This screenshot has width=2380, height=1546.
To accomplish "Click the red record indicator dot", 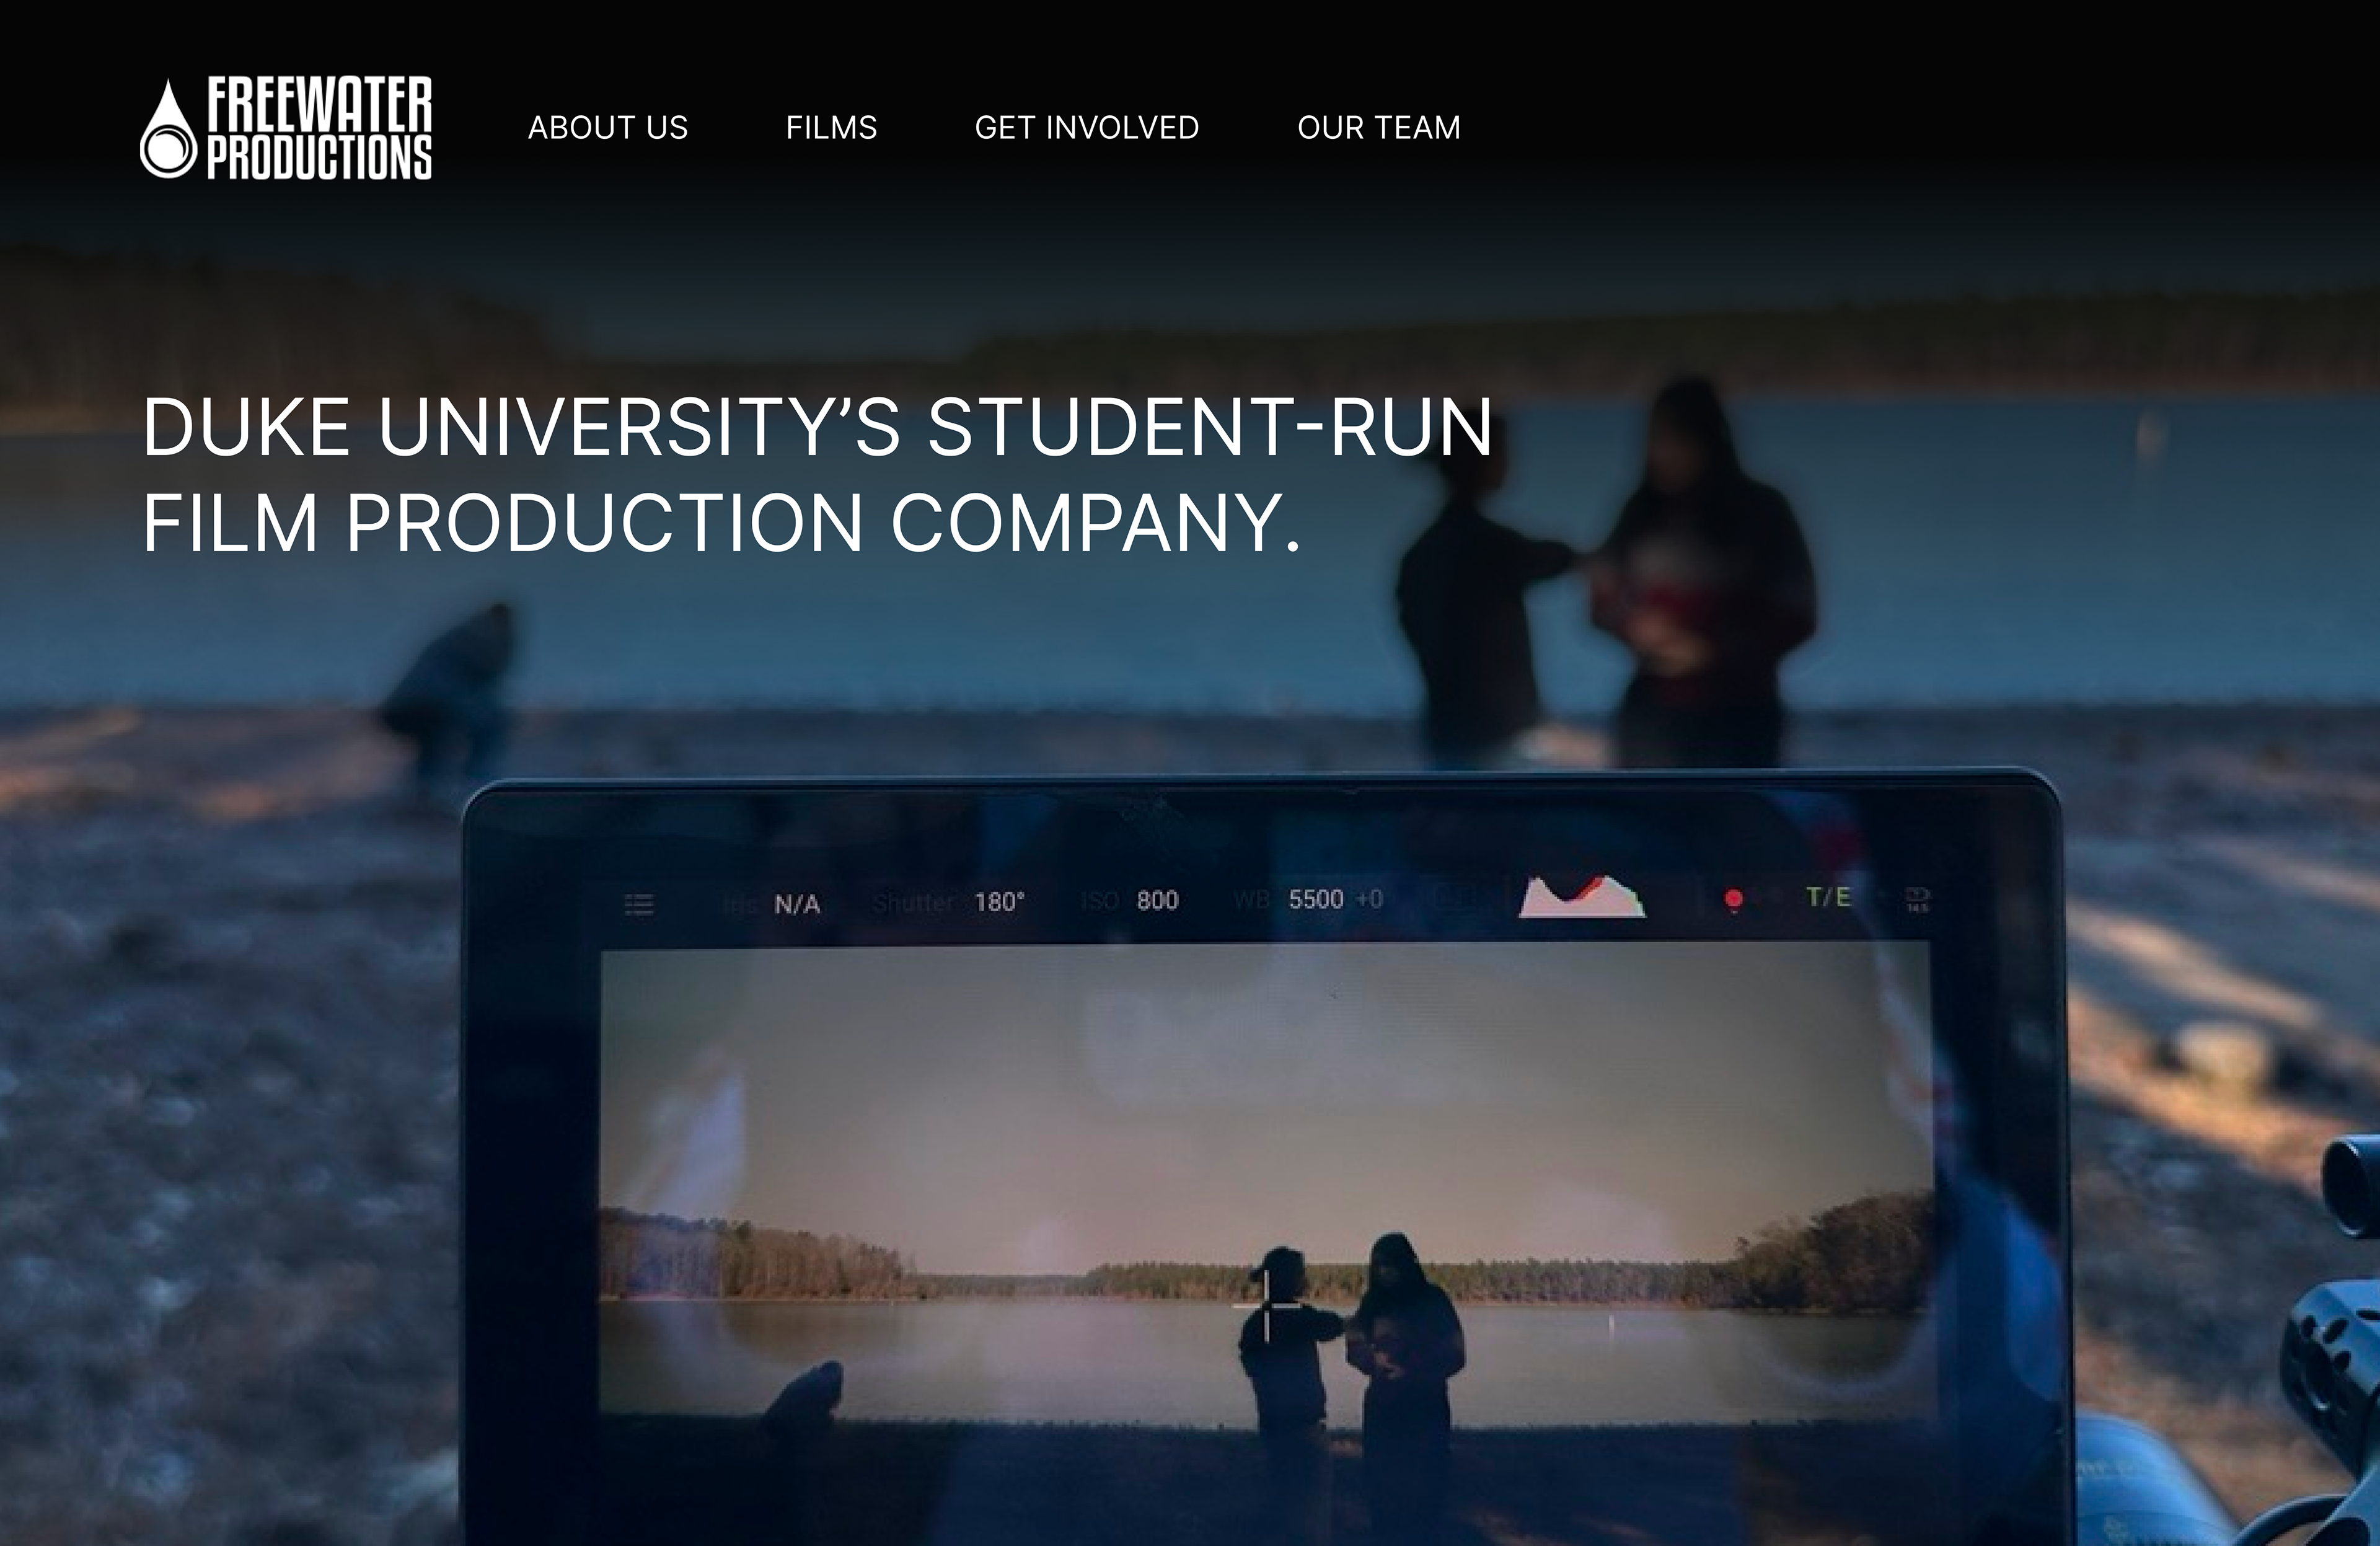I will (x=1734, y=899).
